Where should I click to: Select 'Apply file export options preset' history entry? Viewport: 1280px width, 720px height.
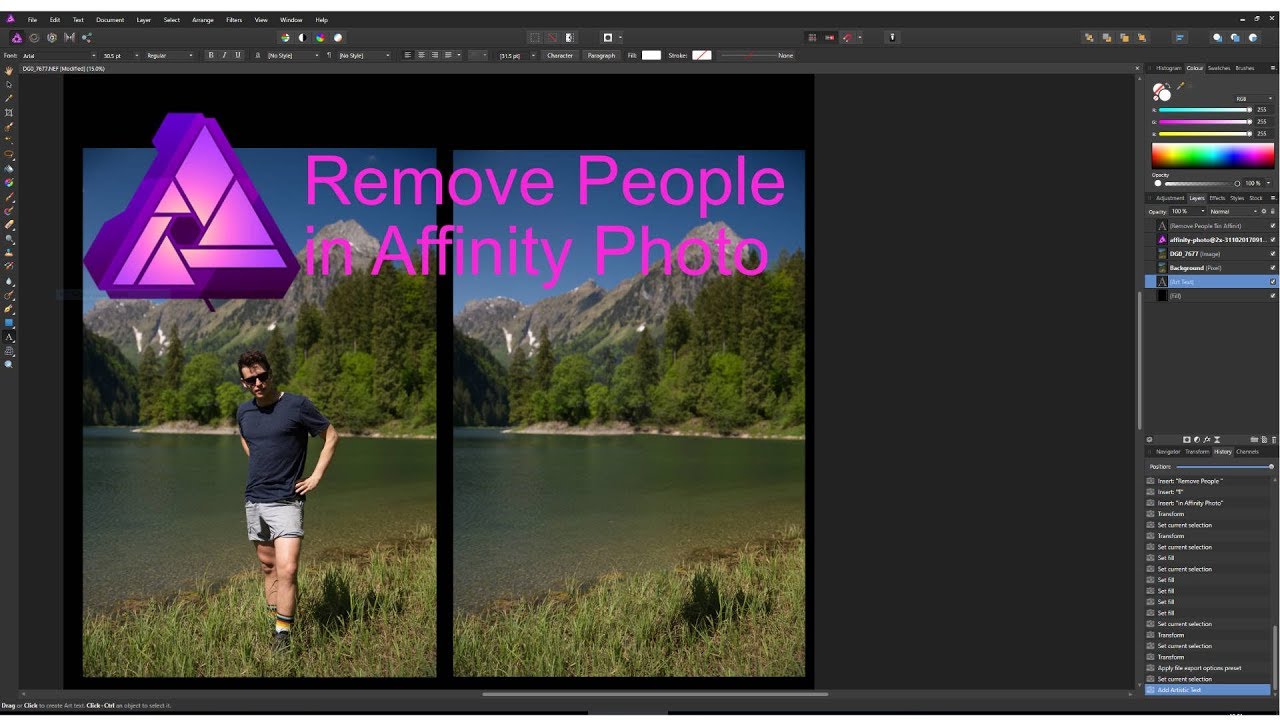[1208, 668]
